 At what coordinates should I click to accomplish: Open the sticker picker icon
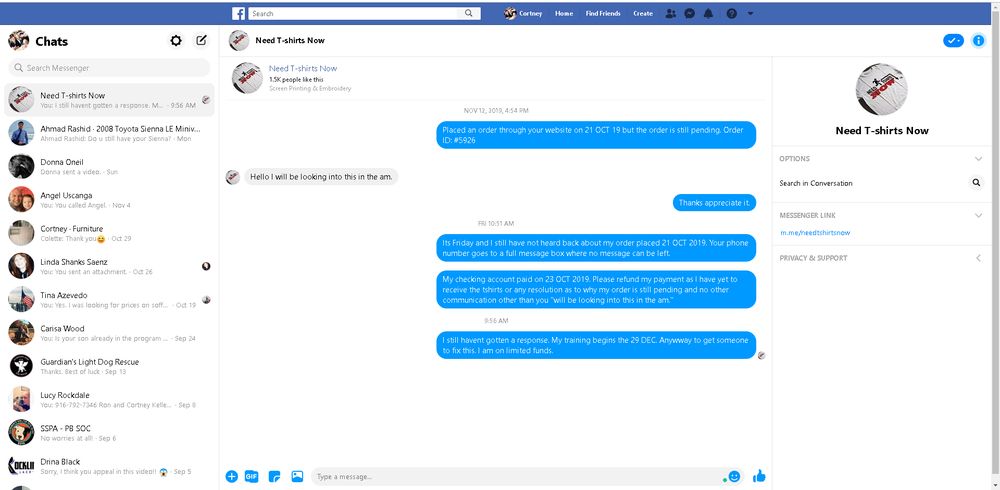[274, 476]
